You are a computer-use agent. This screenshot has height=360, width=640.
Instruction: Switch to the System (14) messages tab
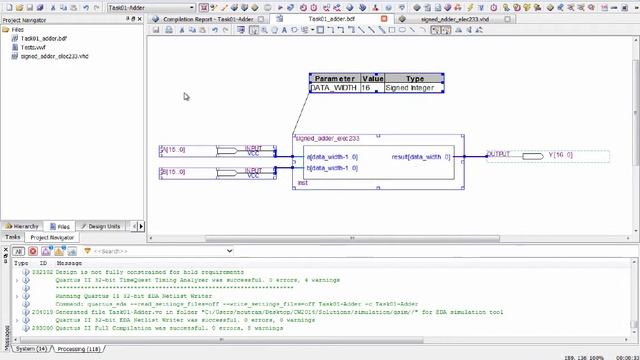click(31, 349)
